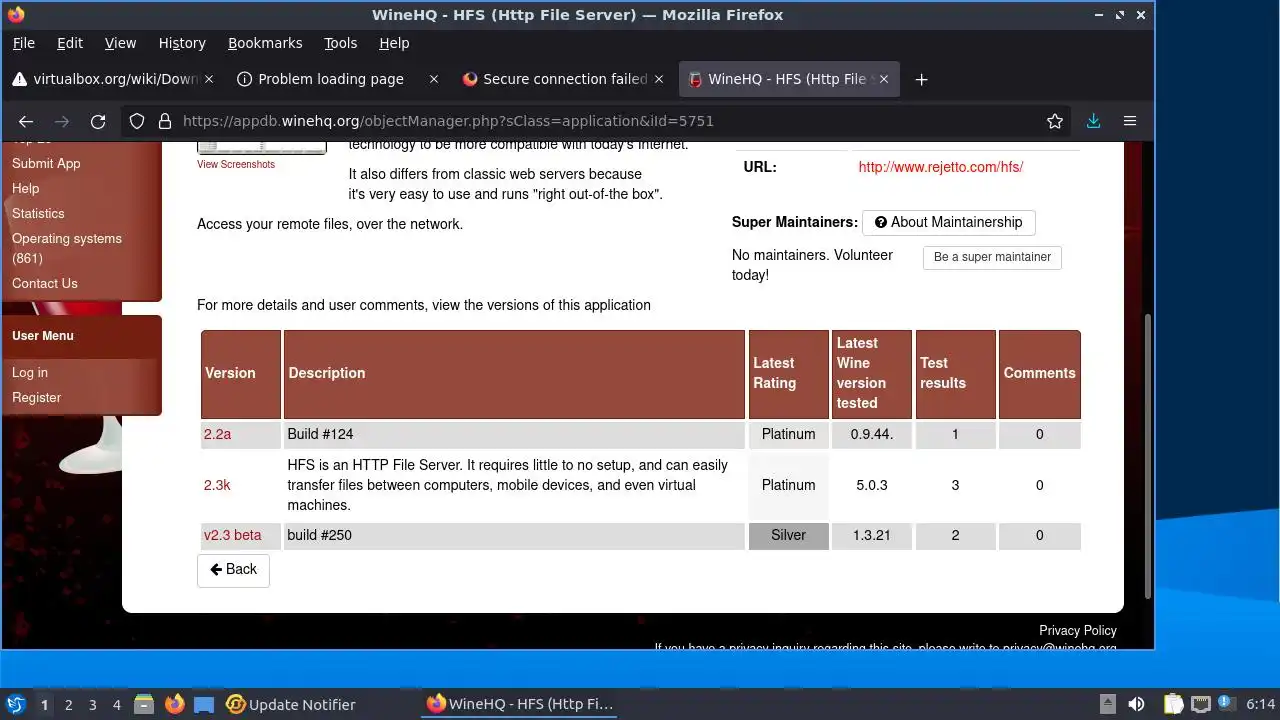1280x720 pixels.
Task: Open the clipboard tray icon
Action: 1173,704
